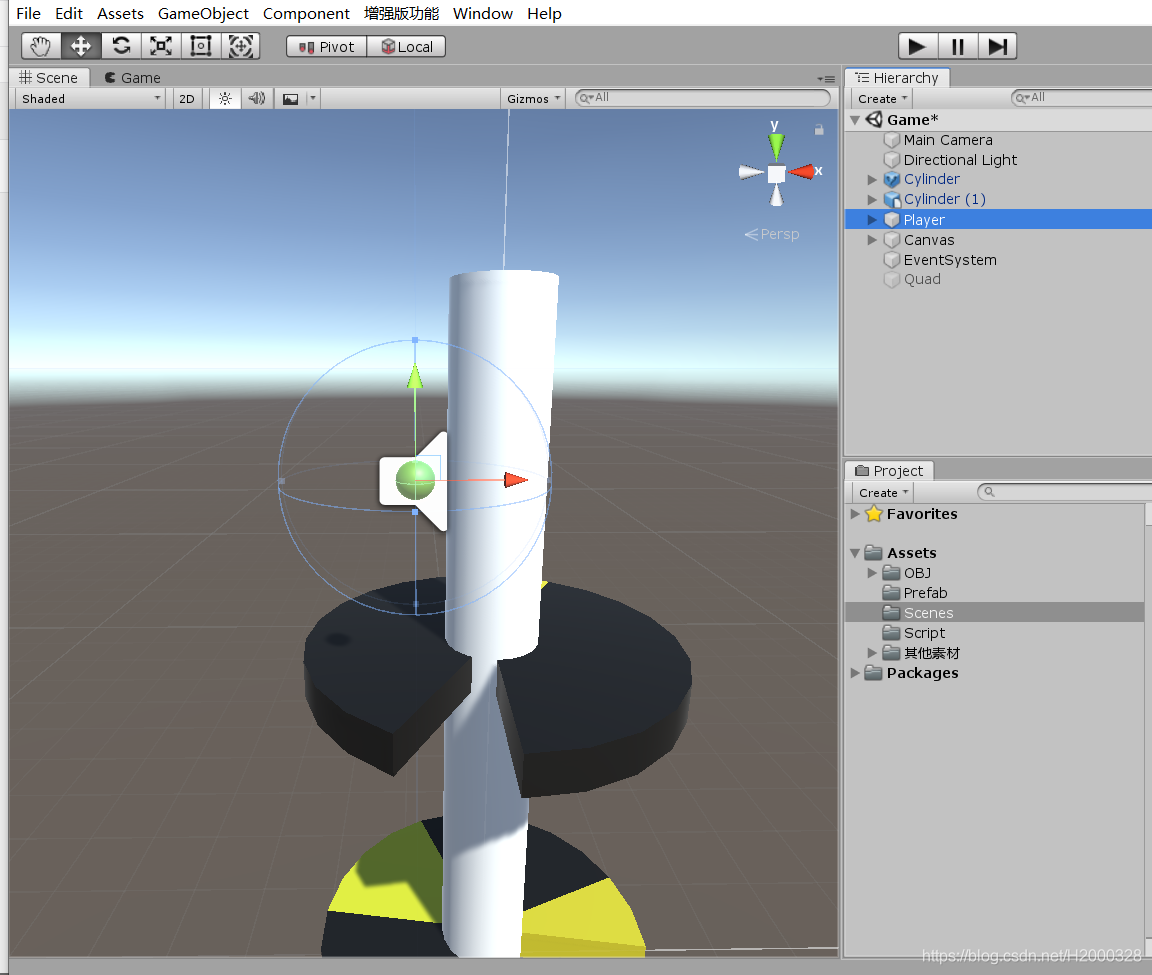This screenshot has width=1152, height=975.
Task: Select Main Camera in Hierarchy
Action: click(x=948, y=140)
